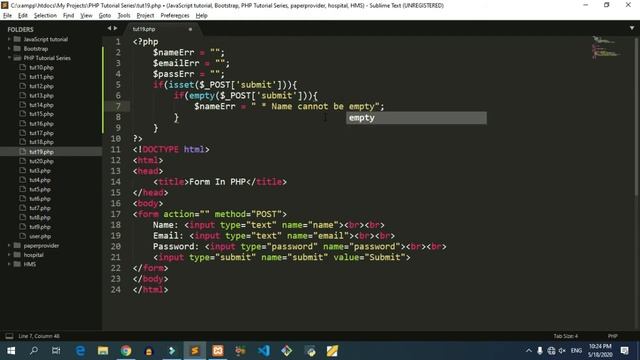Go to previous tab with left arrow
640x360 pixels.
pyautogui.click(x=109, y=28)
